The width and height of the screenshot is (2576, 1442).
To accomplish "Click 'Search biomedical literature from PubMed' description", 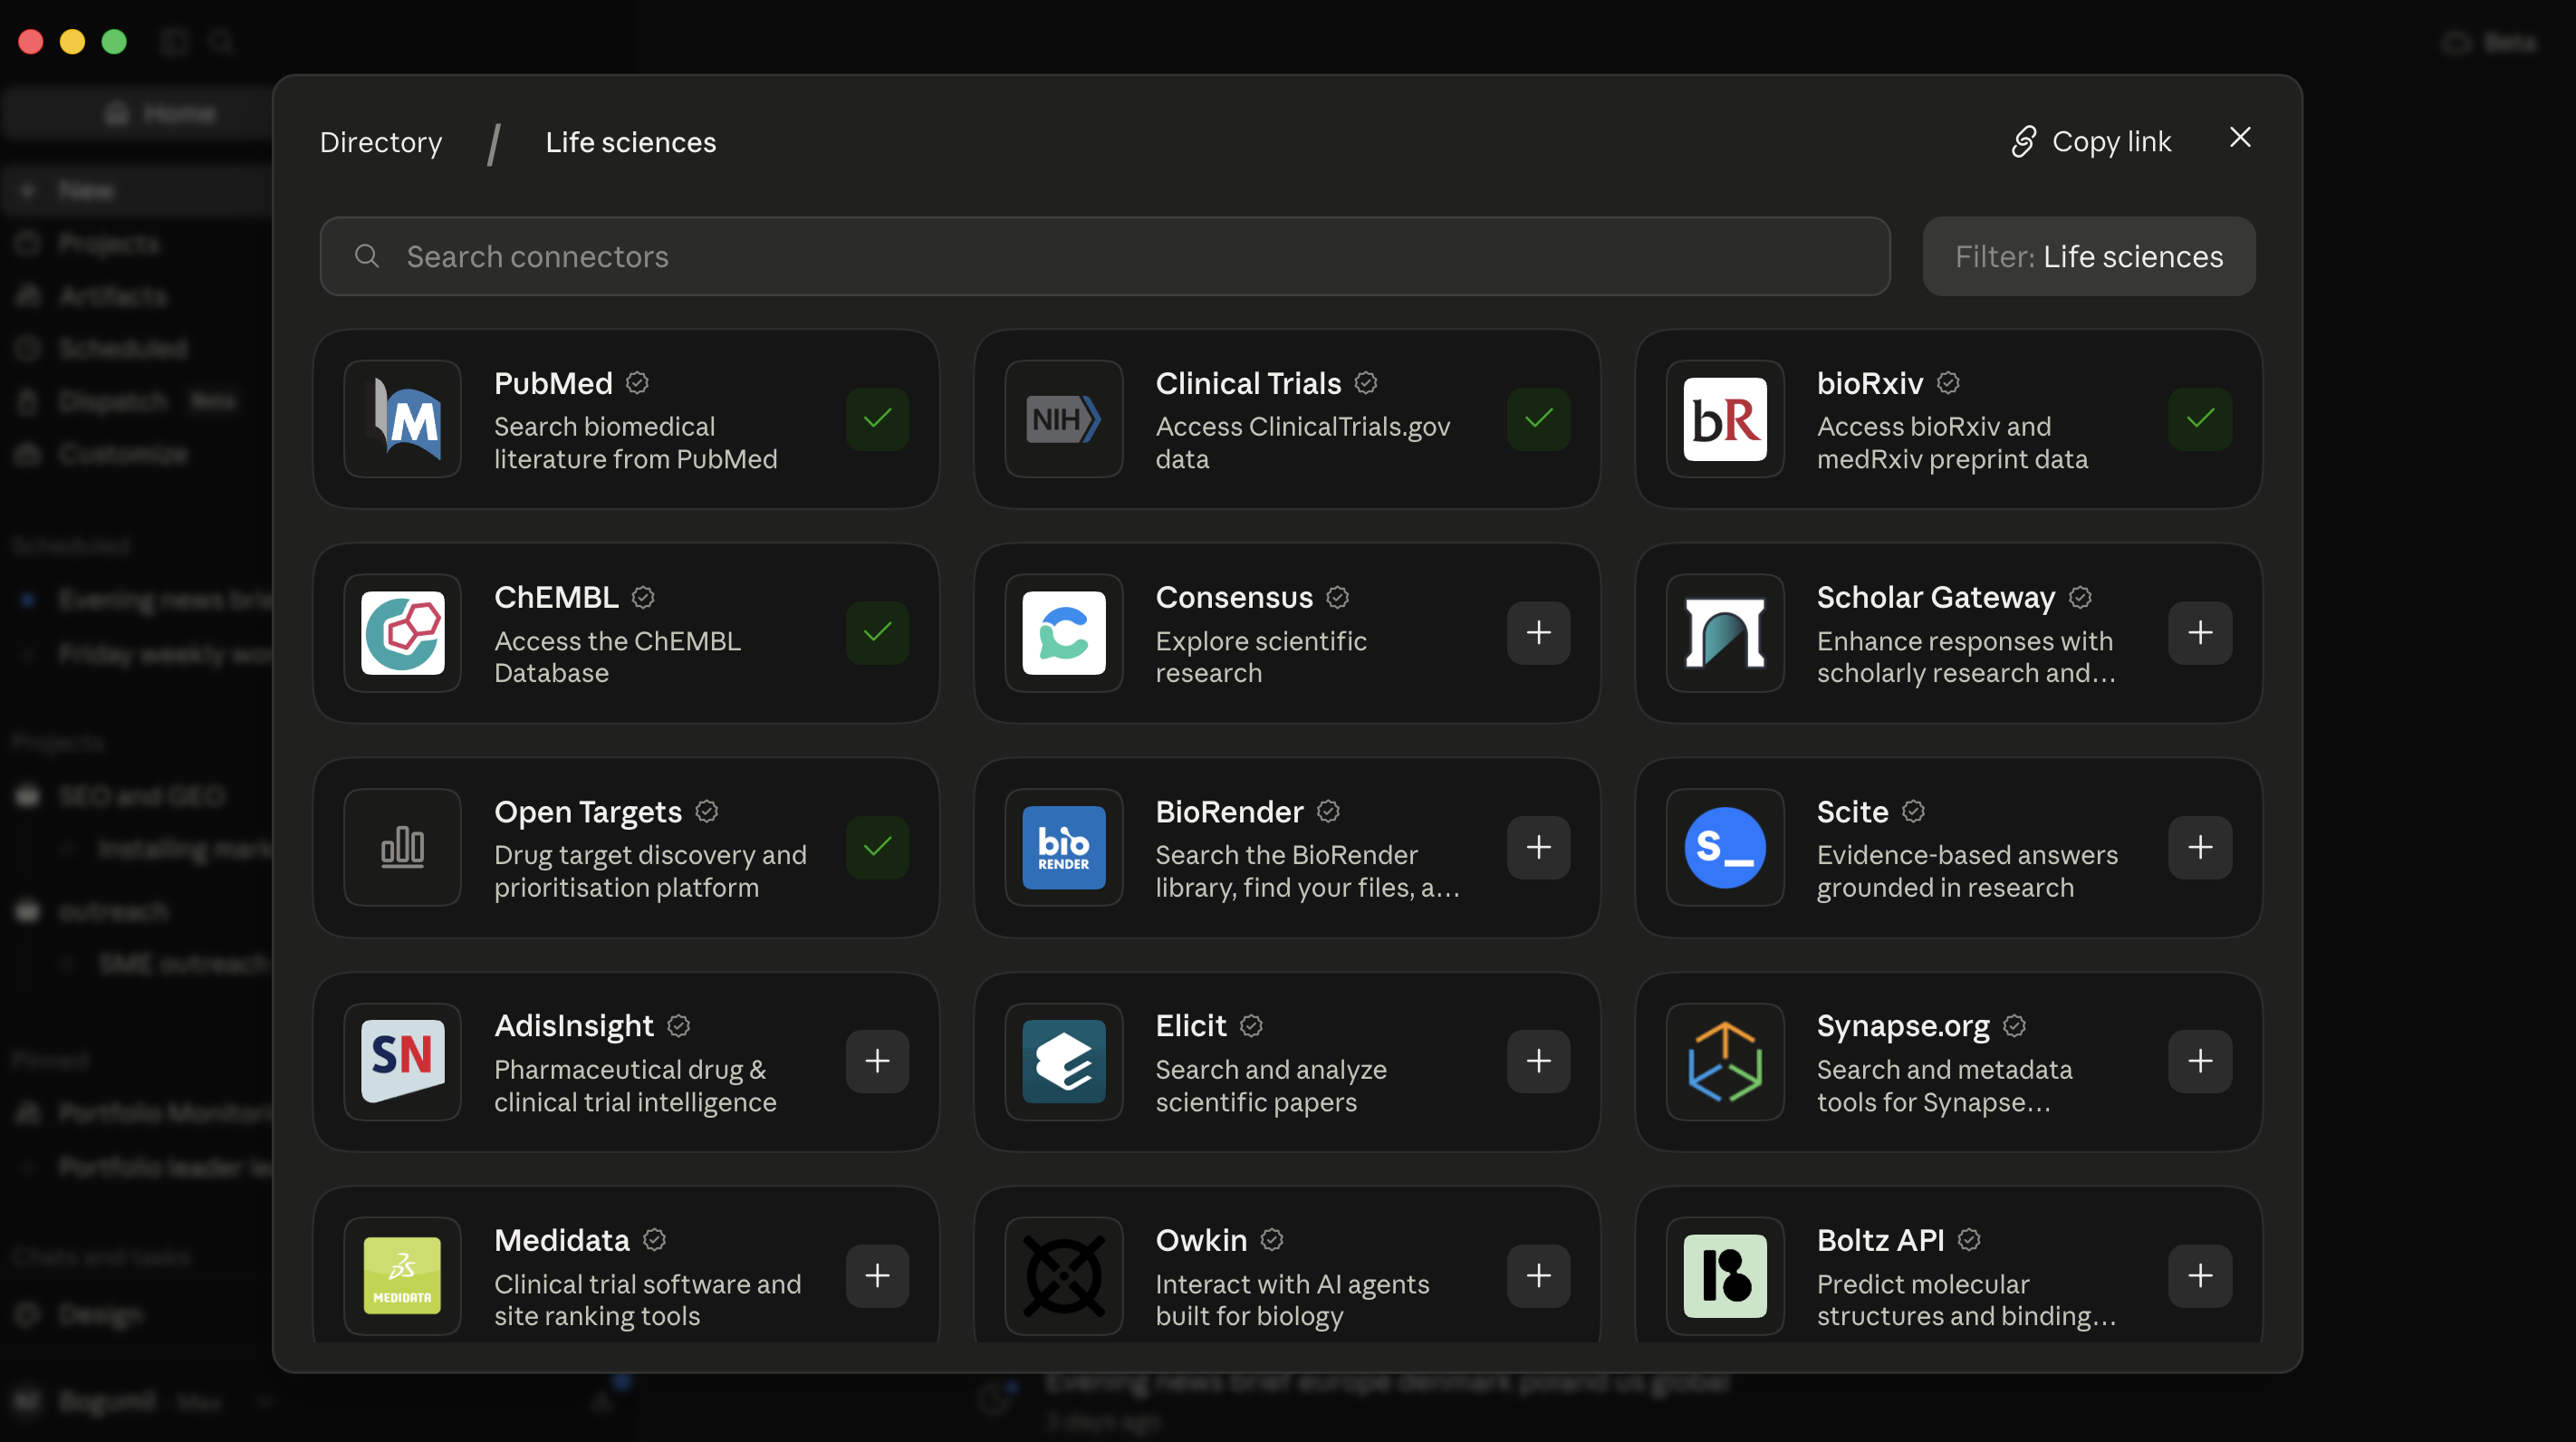I will click(636, 443).
